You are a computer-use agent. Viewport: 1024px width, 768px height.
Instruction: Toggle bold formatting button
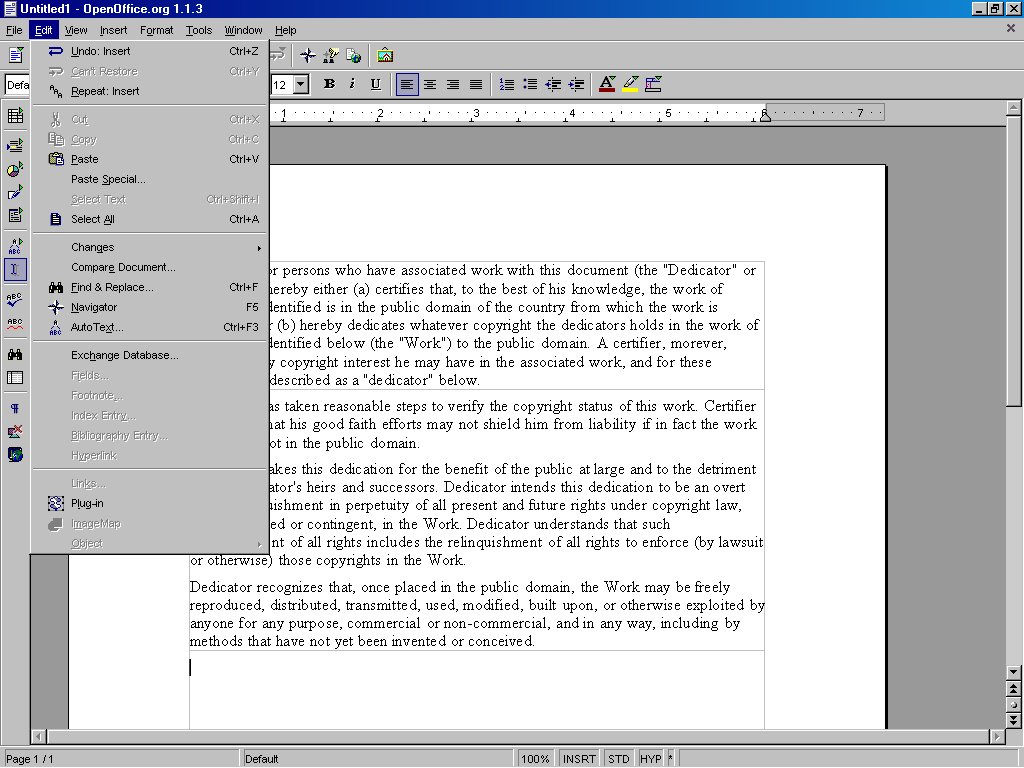tap(328, 85)
